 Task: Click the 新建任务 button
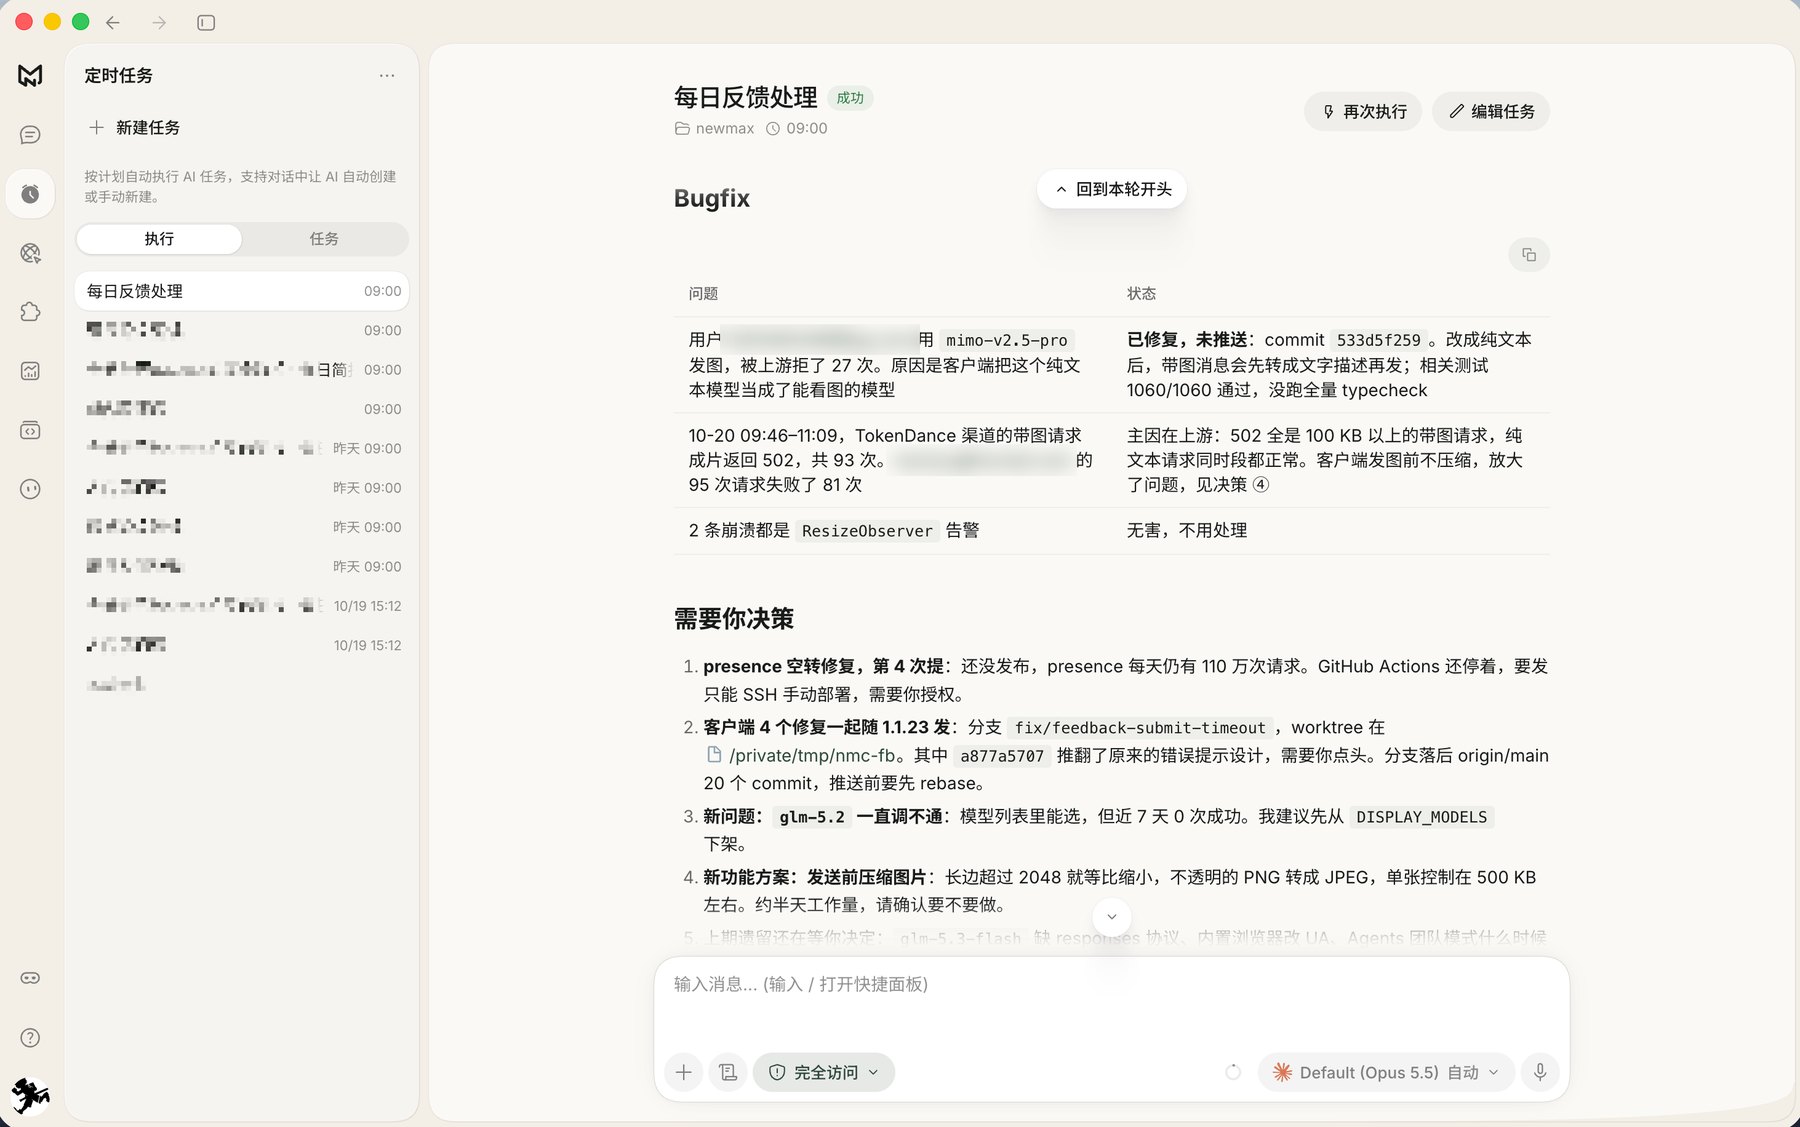click(134, 127)
